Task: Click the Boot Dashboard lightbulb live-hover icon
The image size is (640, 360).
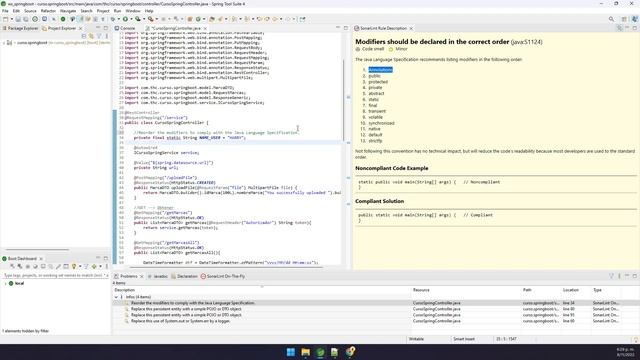Action: click(x=74, y=267)
